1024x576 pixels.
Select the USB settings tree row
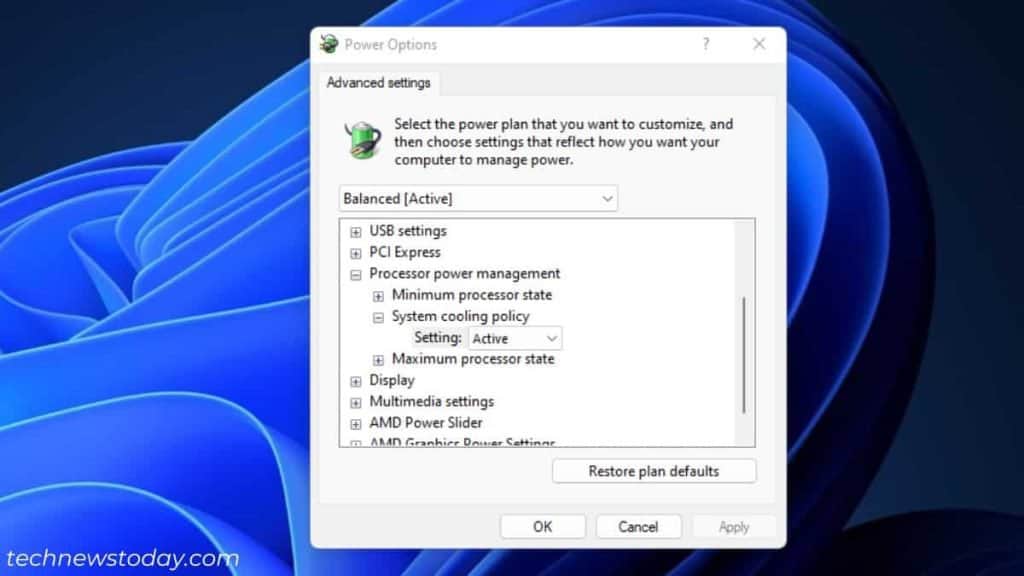pos(408,231)
